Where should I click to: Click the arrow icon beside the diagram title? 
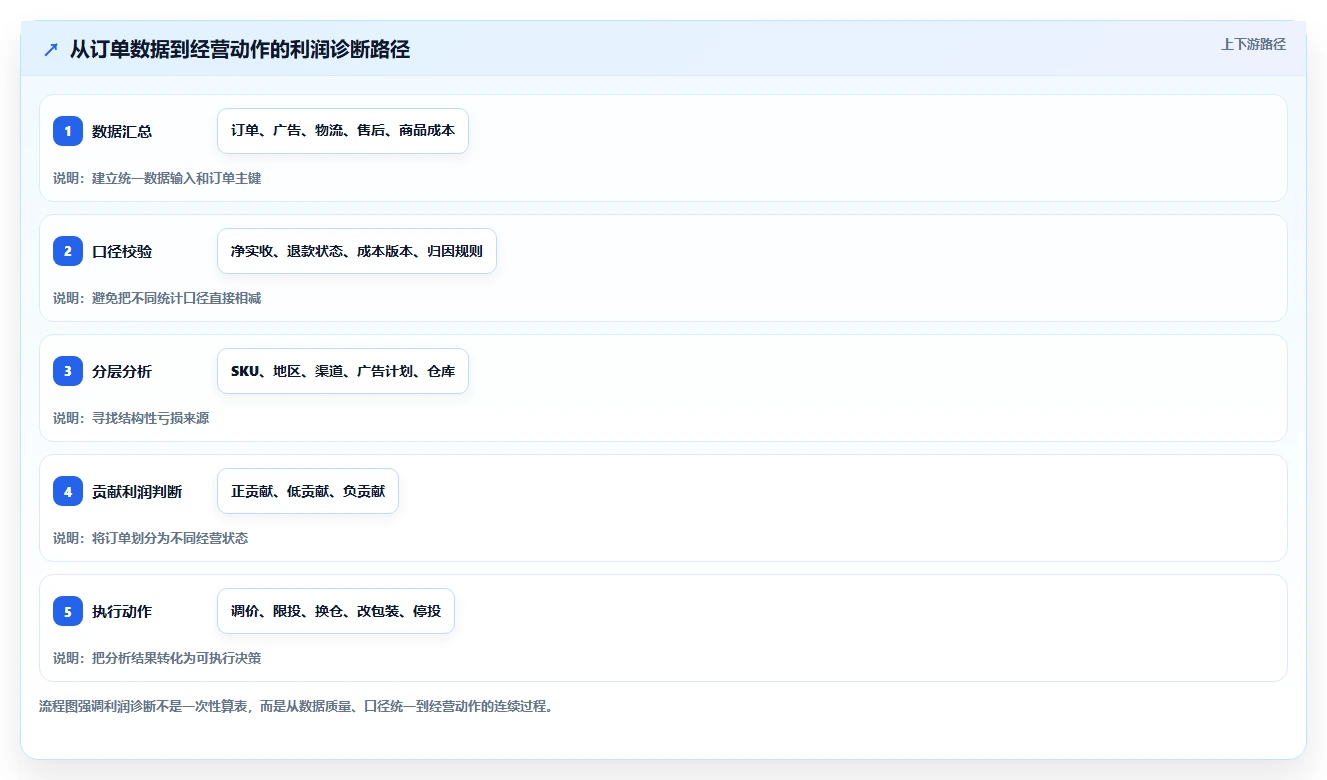[x=51, y=49]
